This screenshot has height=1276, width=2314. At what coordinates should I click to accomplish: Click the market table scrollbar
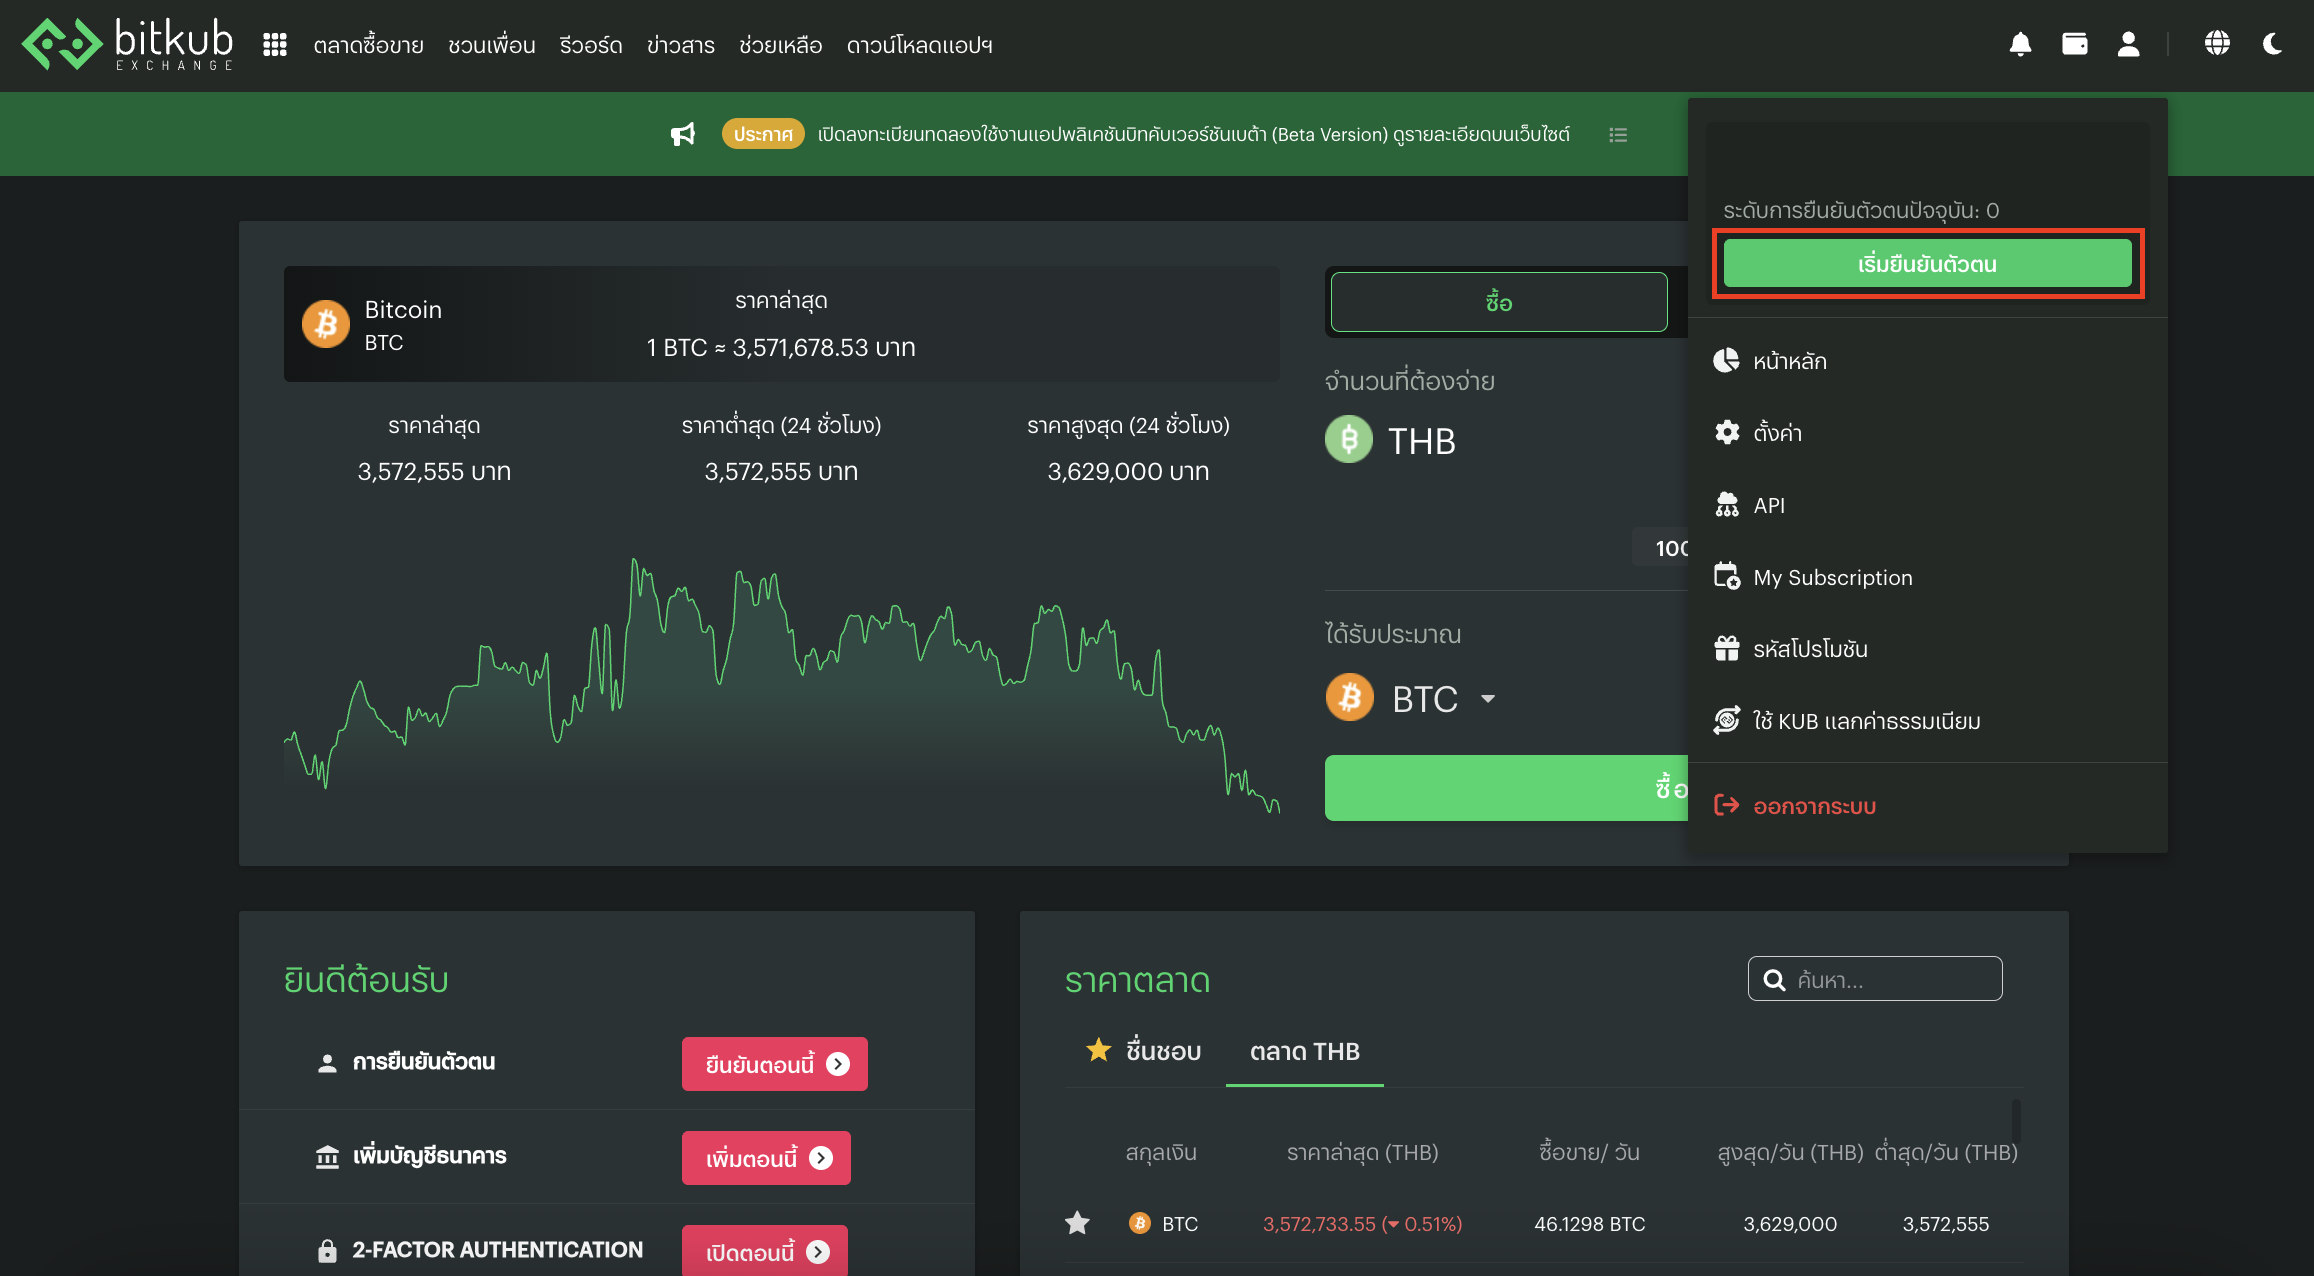pos(2016,1120)
